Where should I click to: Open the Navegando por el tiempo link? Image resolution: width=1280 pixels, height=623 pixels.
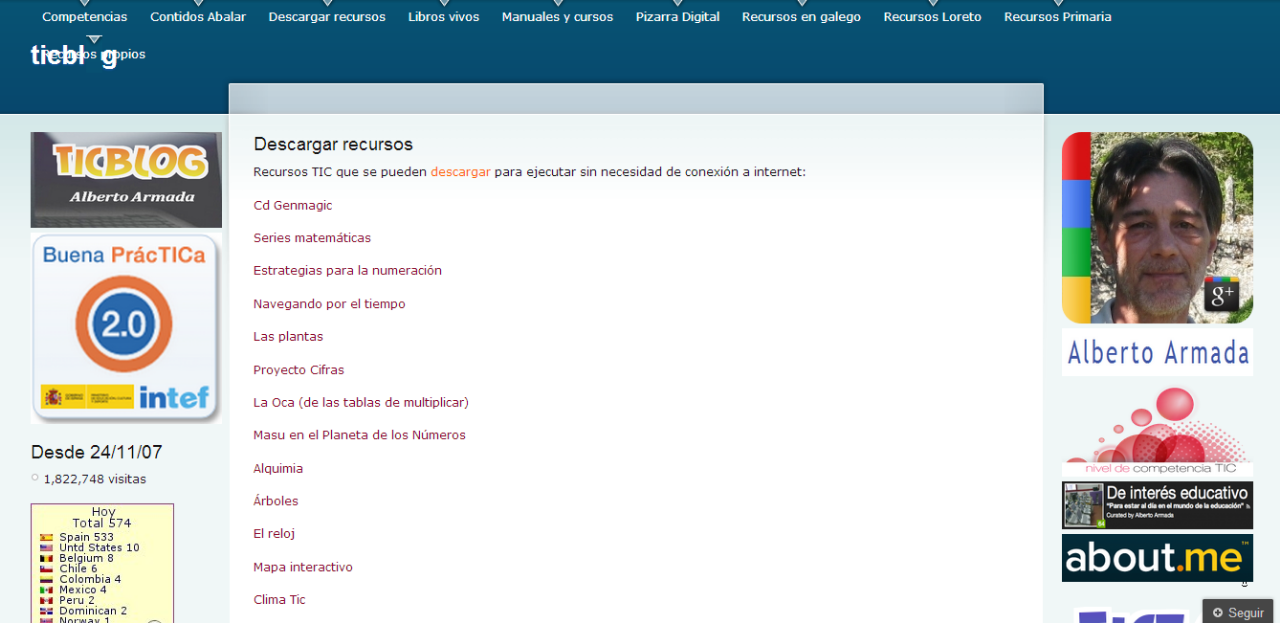pyautogui.click(x=329, y=304)
